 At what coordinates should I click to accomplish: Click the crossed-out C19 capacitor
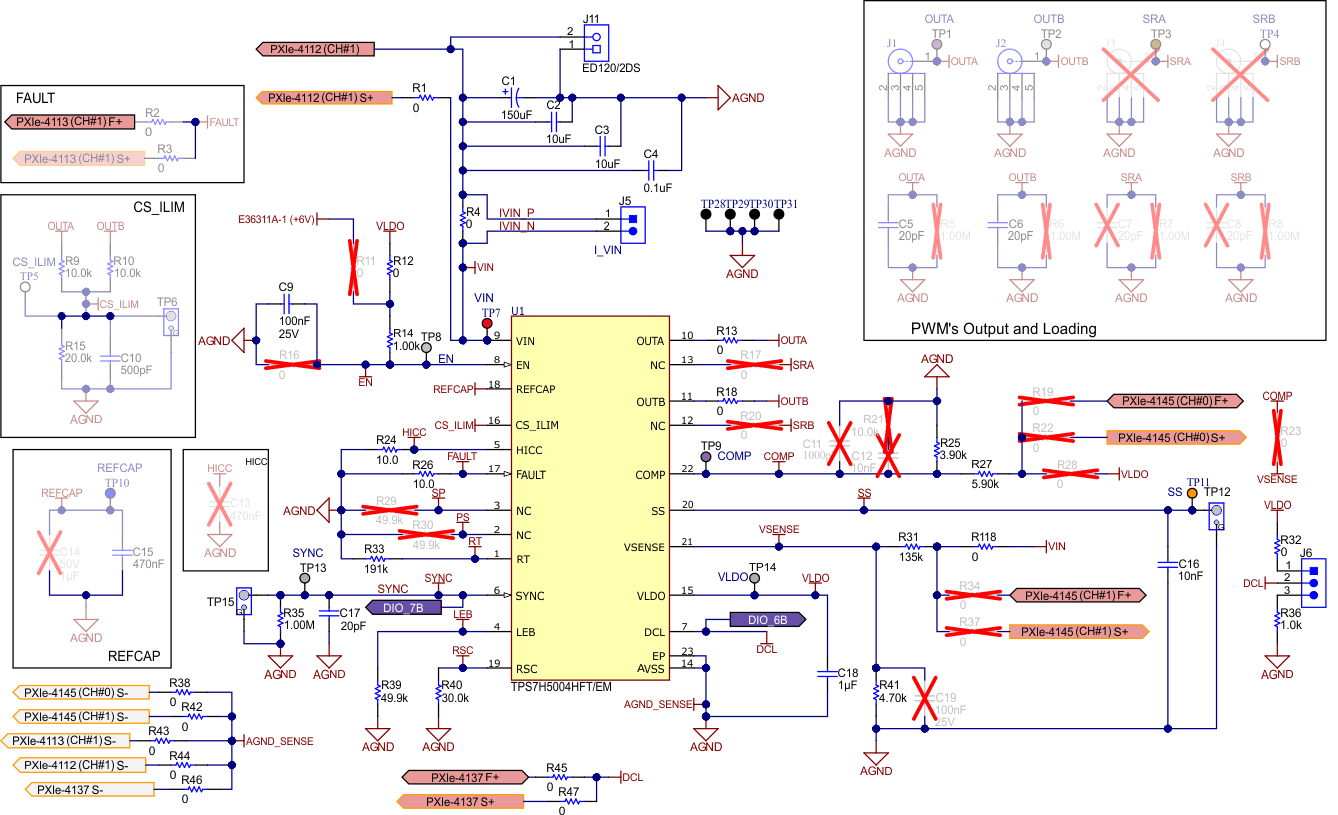[927, 697]
